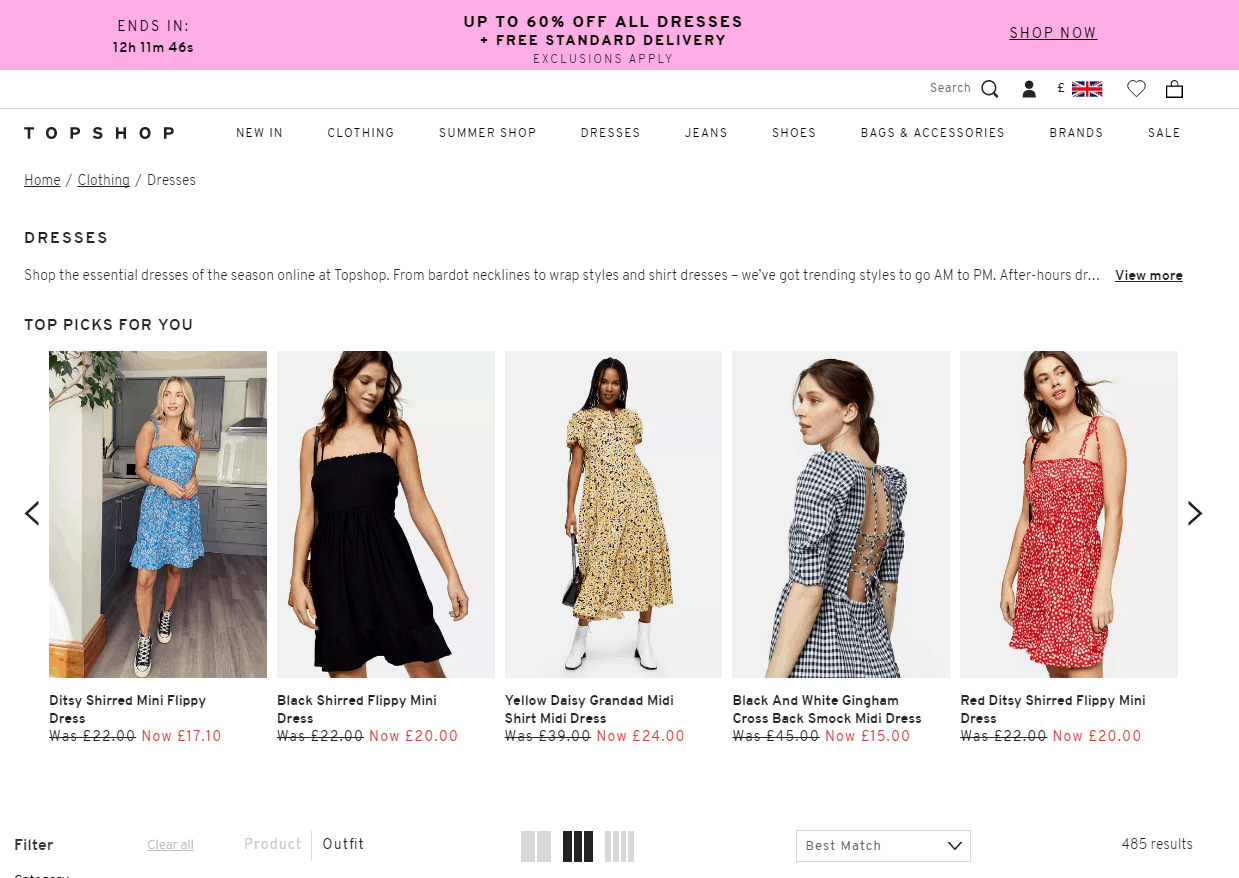This screenshot has height=878, width=1239.
Task: Click 'Yellow Daisy Grandad Midi Shirt Midi Dress' title
Action: coord(589,709)
